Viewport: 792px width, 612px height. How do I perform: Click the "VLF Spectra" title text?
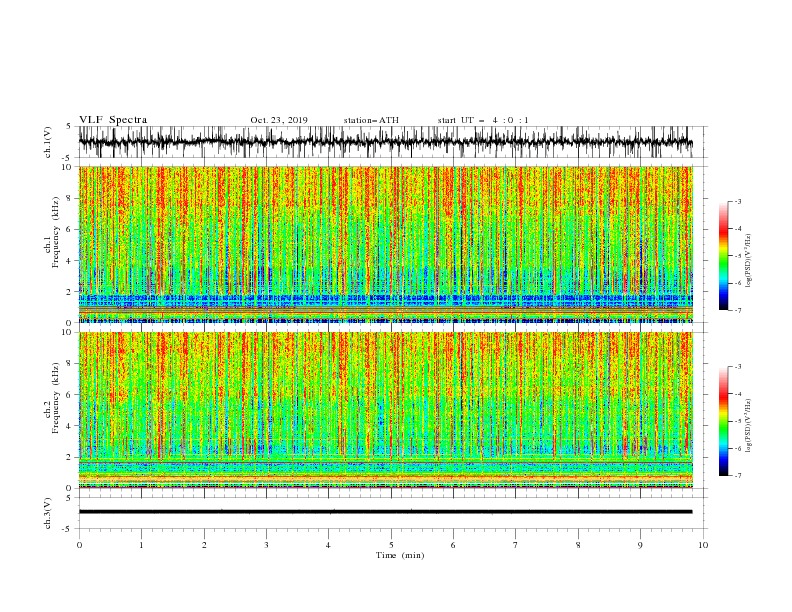coord(113,120)
